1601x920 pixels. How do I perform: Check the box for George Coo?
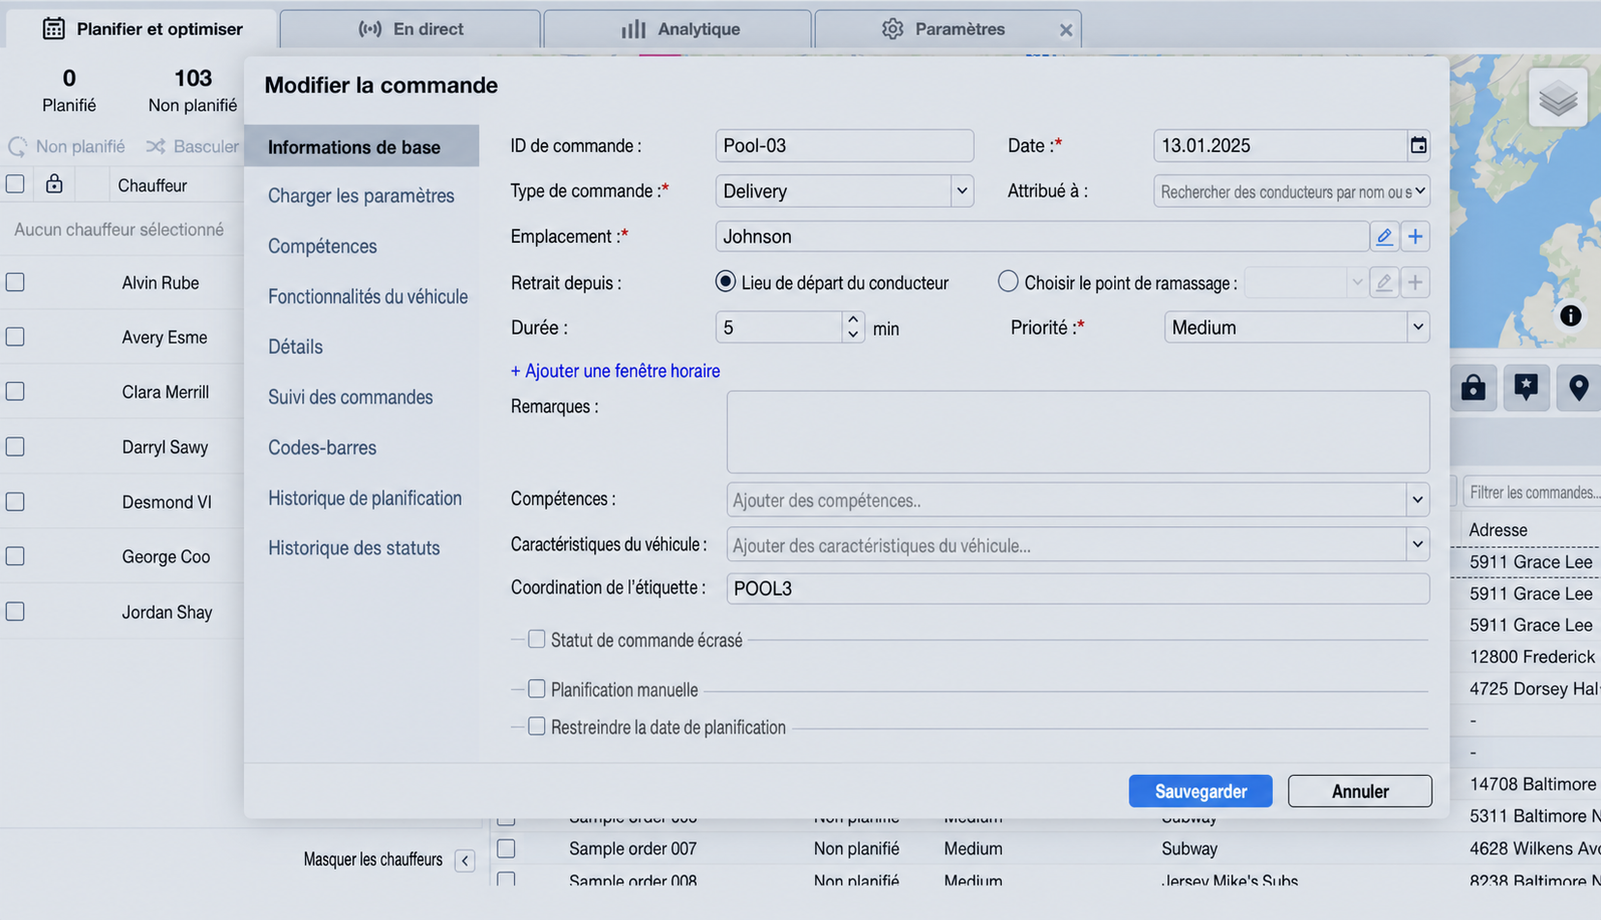coord(15,556)
